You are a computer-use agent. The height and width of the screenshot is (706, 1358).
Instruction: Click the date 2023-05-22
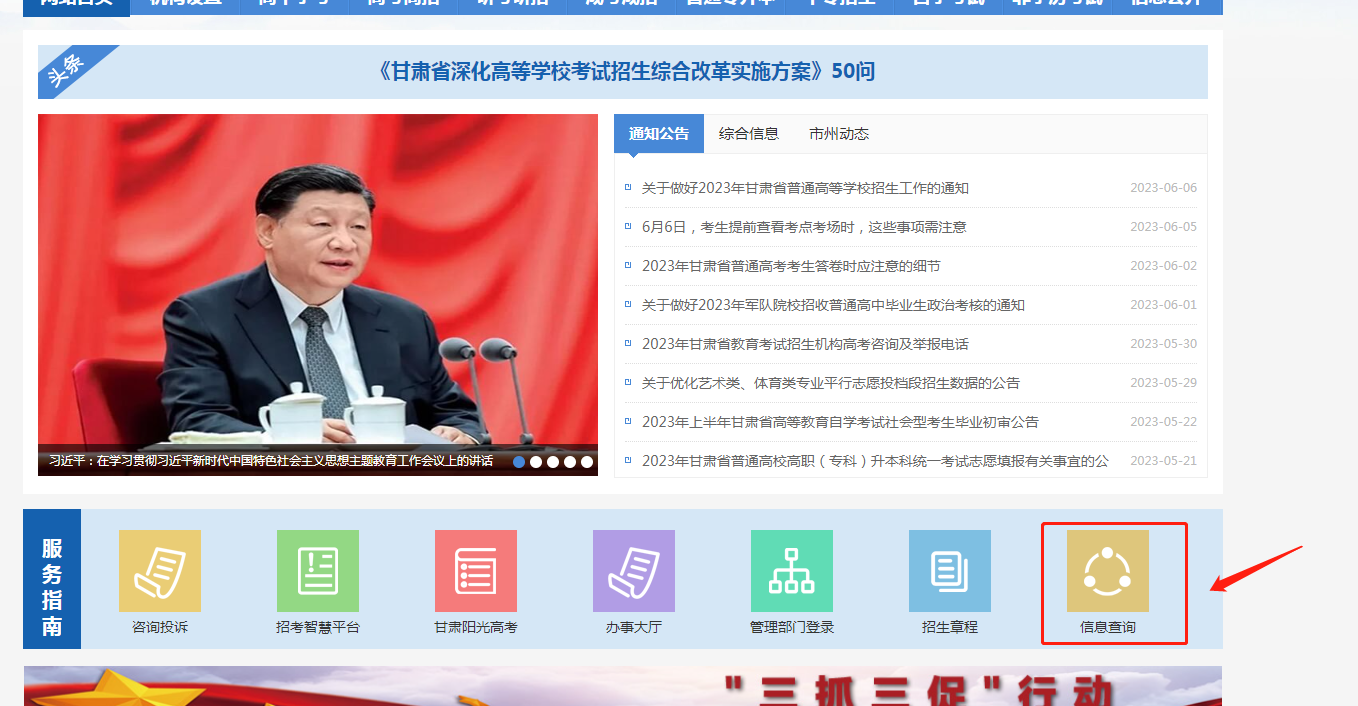[1163, 422]
